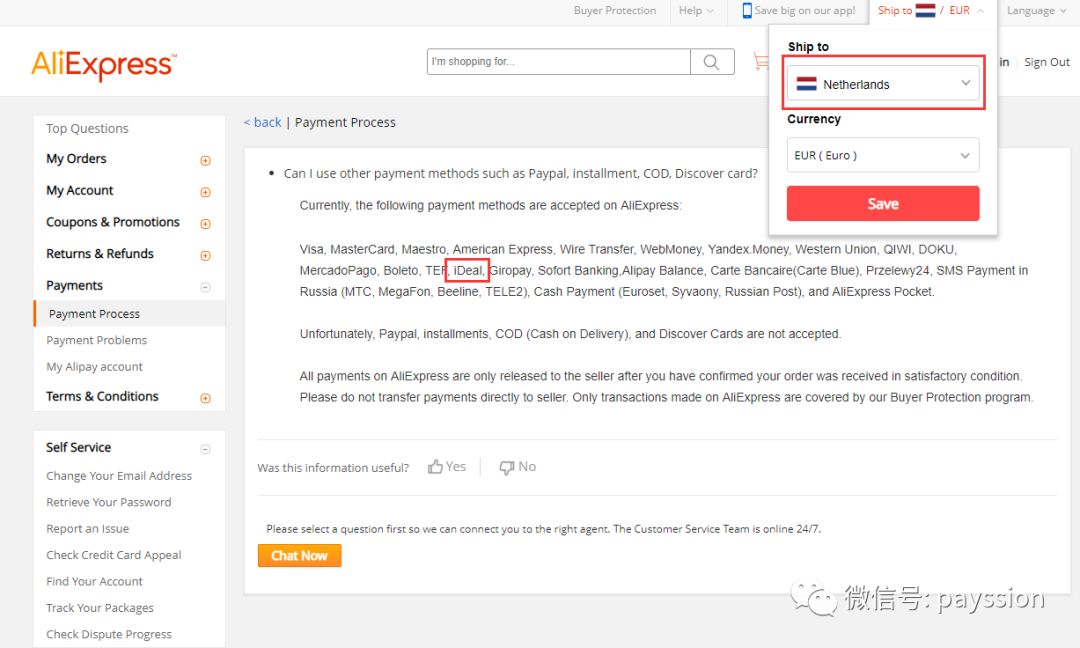Viewport: 1080px width, 648px height.
Task: Open Coupons & Promotions section
Action: (x=113, y=222)
